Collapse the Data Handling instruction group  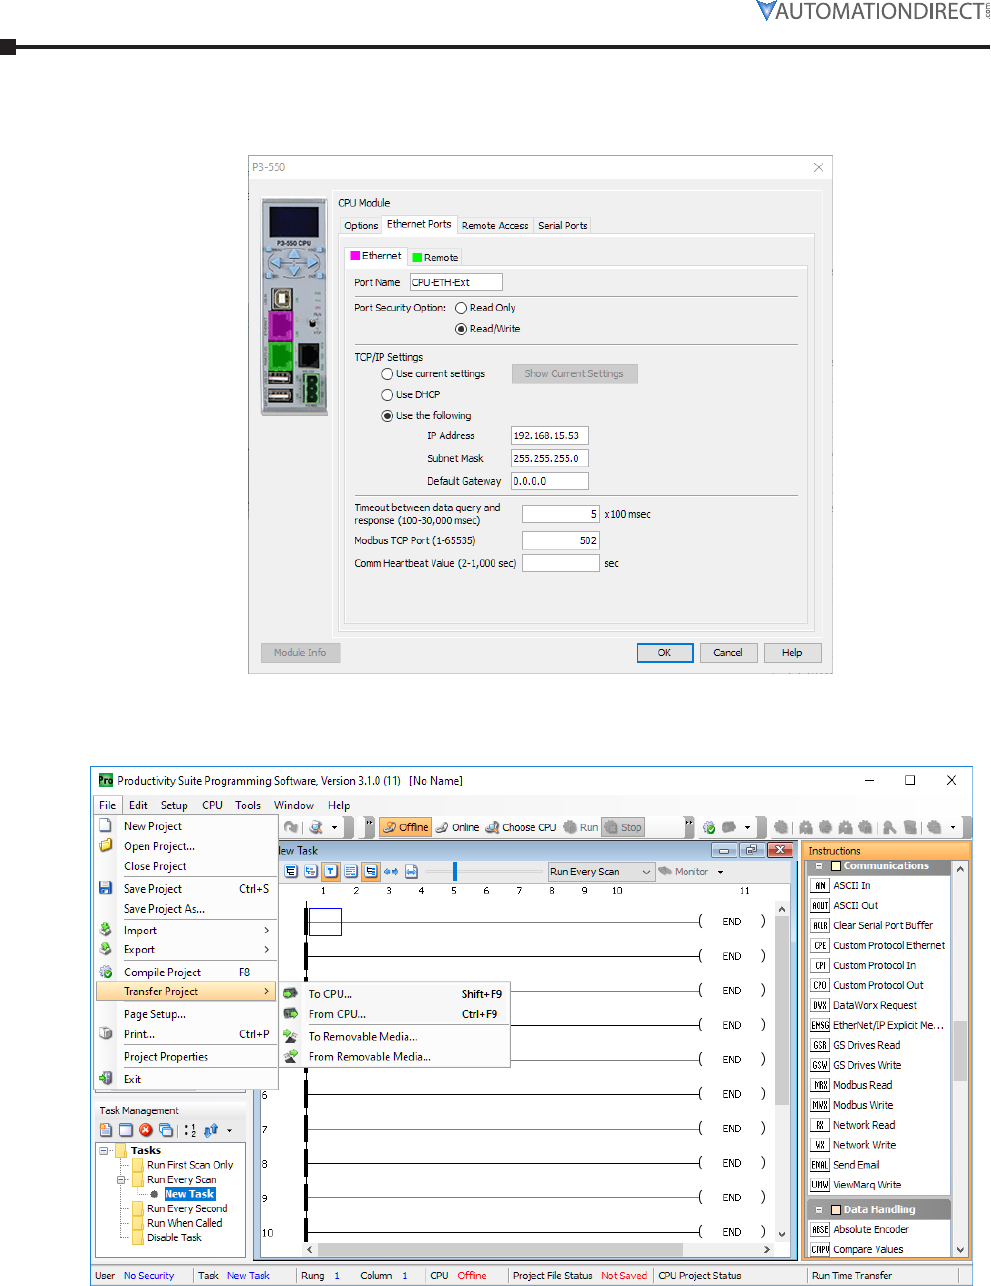(x=819, y=1210)
